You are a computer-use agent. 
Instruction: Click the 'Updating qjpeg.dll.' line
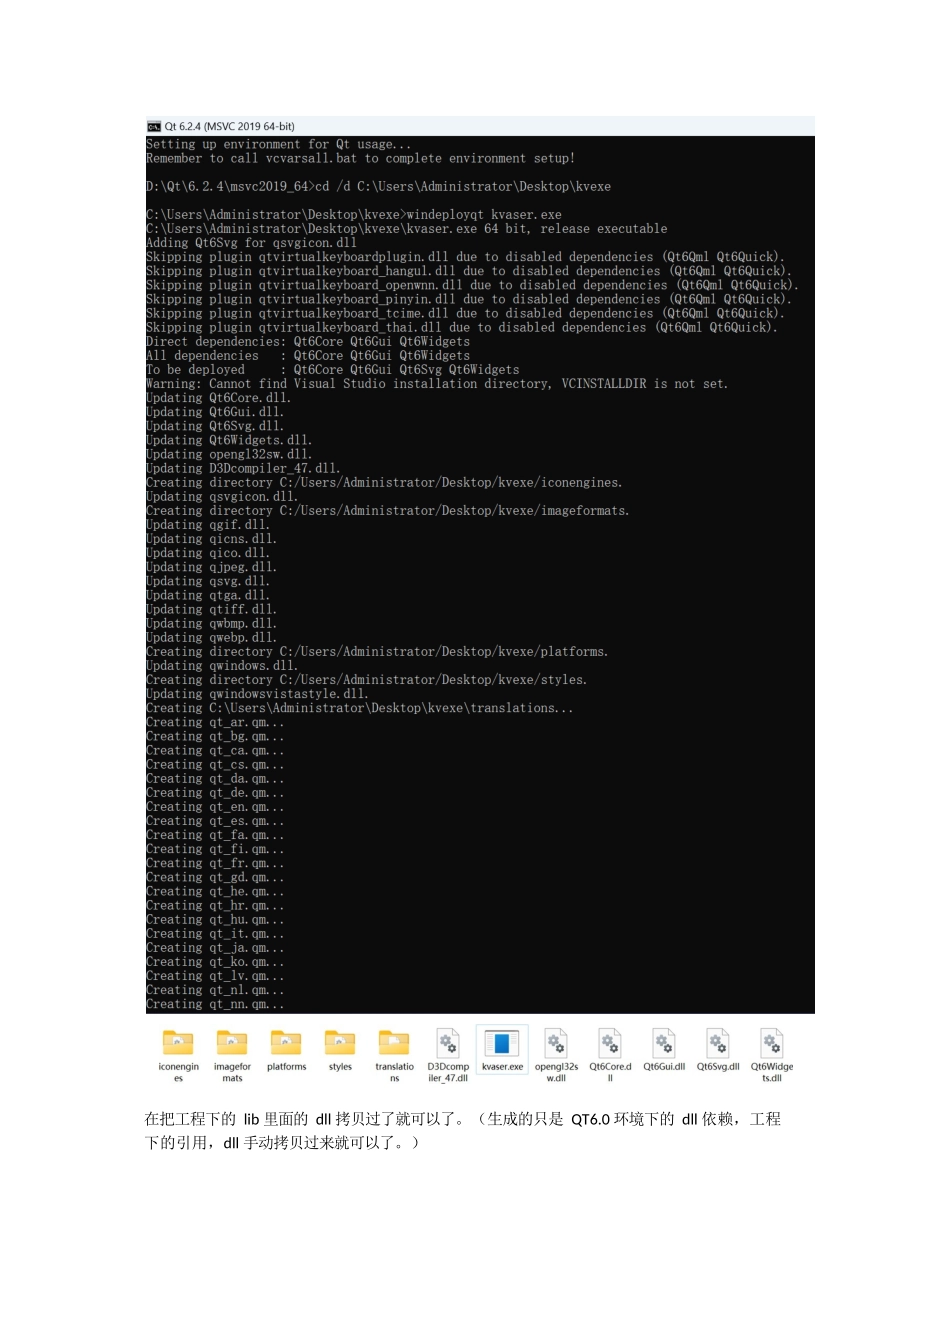(x=212, y=567)
